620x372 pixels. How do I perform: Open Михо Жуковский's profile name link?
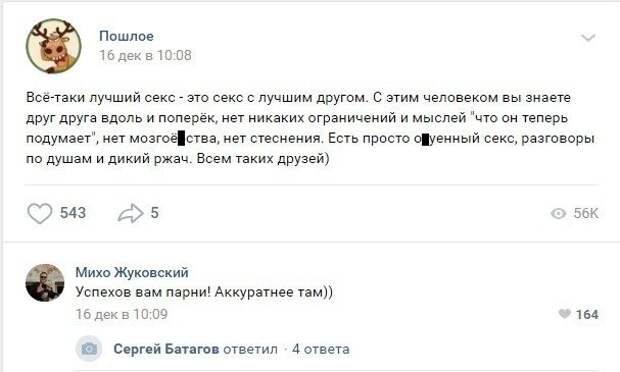point(132,272)
